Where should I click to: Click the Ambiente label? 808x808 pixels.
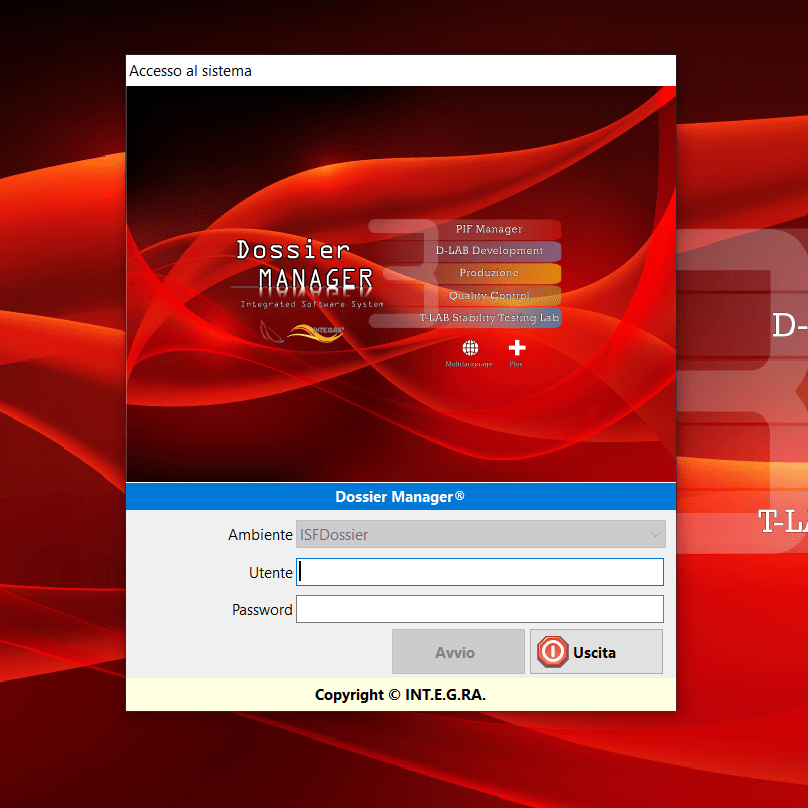(x=260, y=535)
